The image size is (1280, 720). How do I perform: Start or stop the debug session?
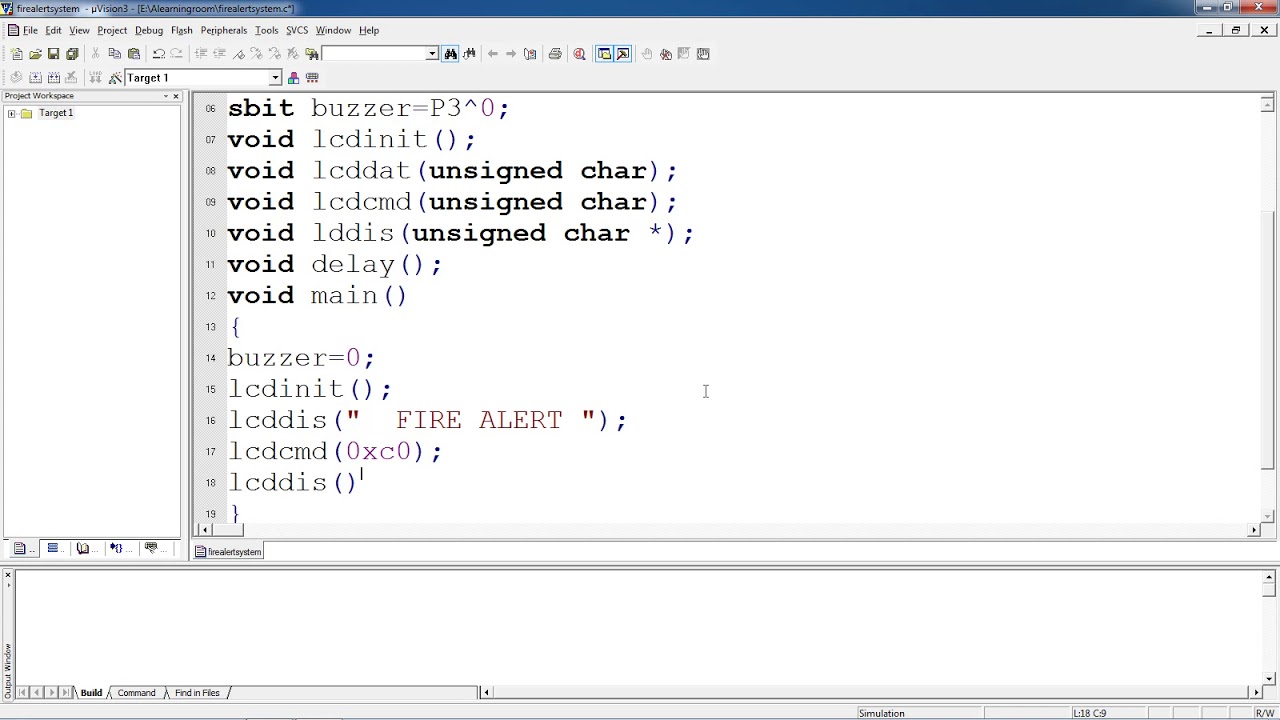click(x=579, y=54)
